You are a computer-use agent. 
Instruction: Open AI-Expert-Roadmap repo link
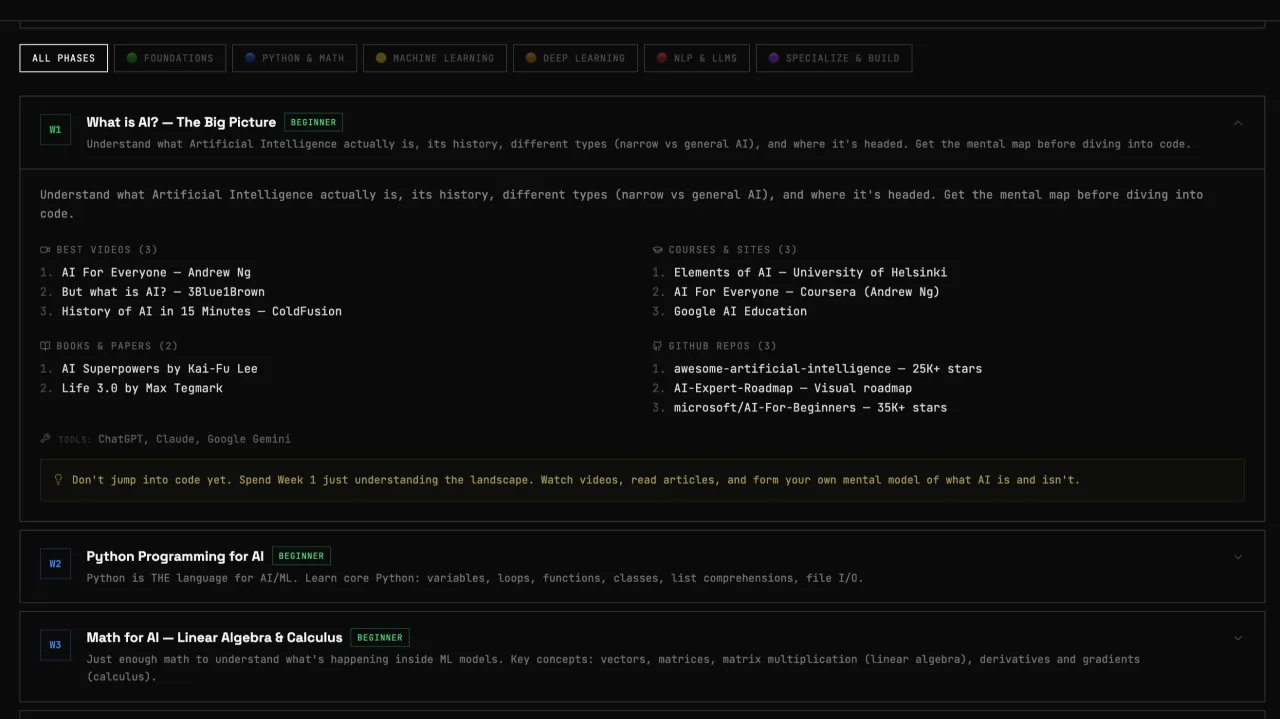[792, 388]
